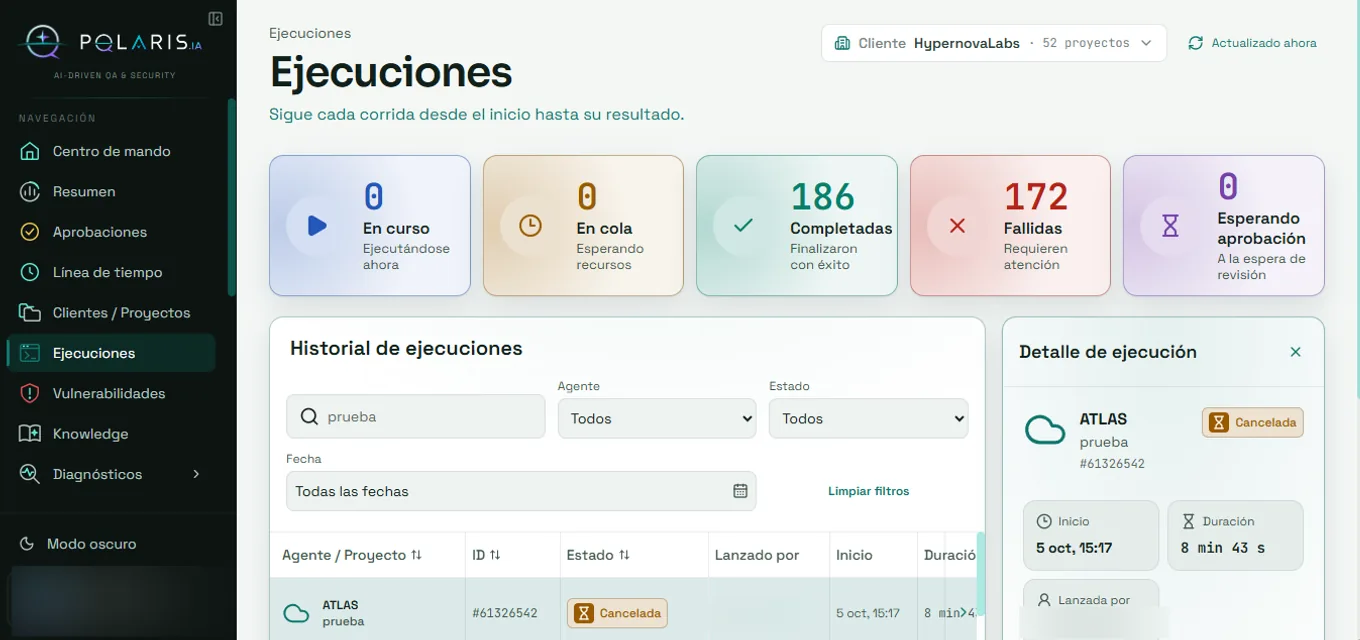1360x640 pixels.
Task: Click the En curso play icon
Action: [317, 226]
